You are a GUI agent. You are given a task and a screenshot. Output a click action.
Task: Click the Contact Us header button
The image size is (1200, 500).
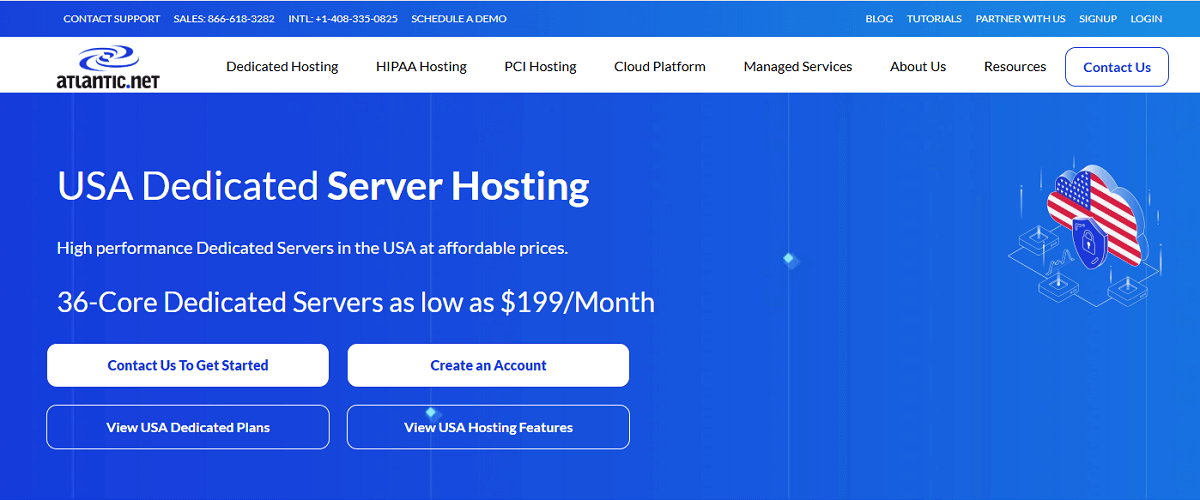pos(1117,67)
